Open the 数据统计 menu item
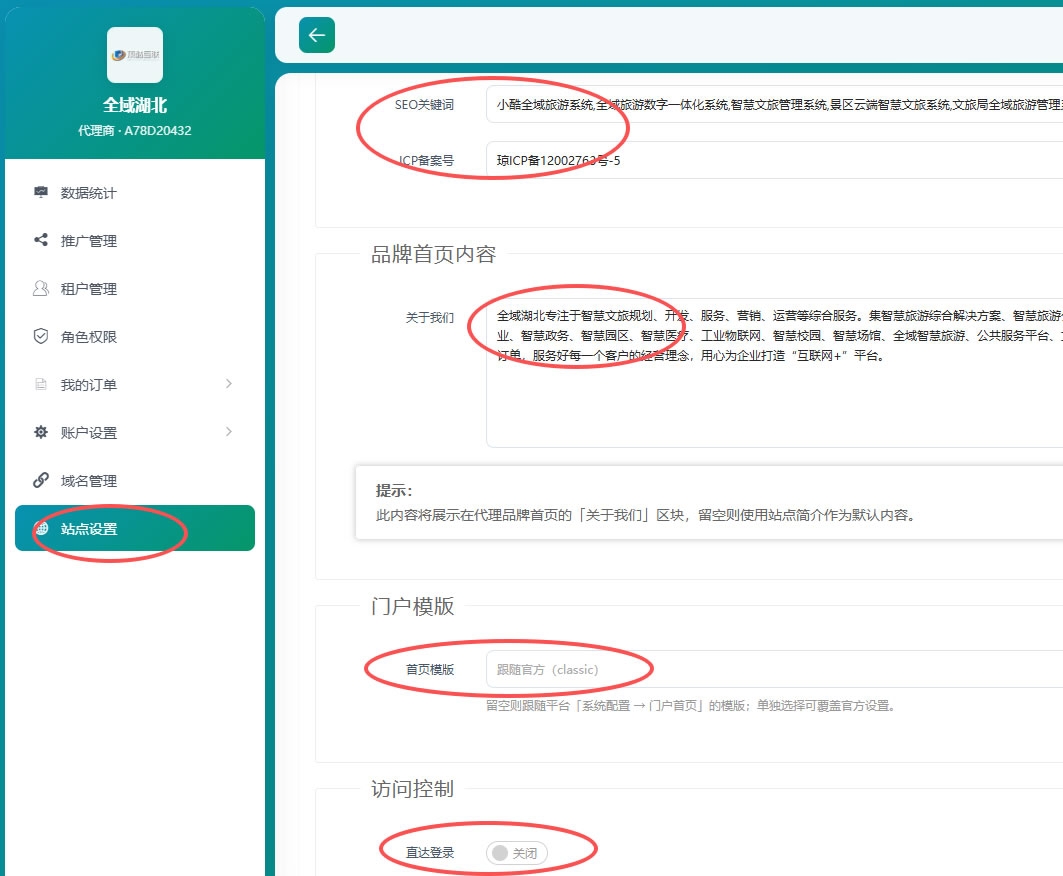 click(x=135, y=193)
